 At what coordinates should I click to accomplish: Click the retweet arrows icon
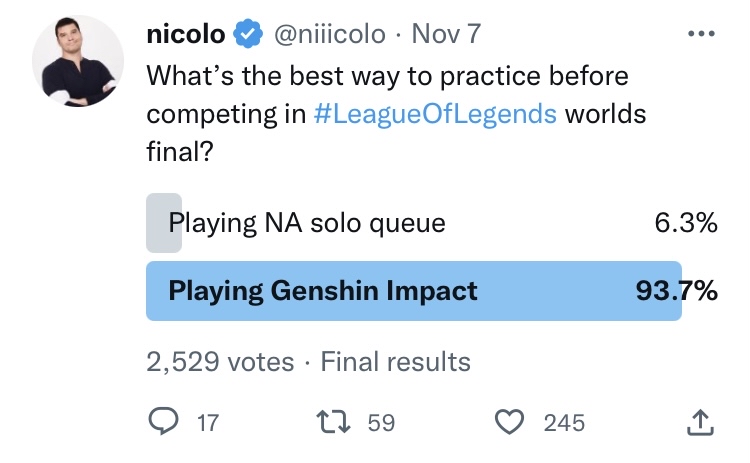click(x=334, y=424)
